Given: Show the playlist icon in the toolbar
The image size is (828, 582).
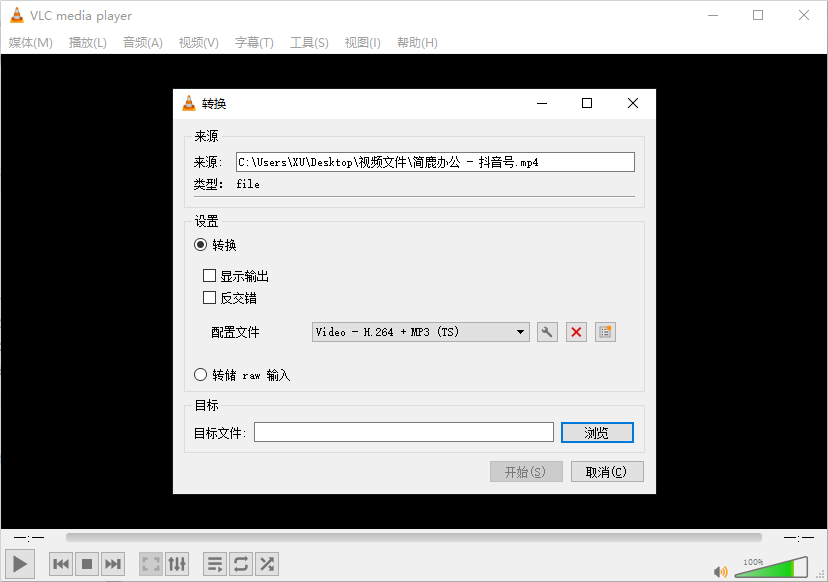Looking at the screenshot, I should coord(214,563).
